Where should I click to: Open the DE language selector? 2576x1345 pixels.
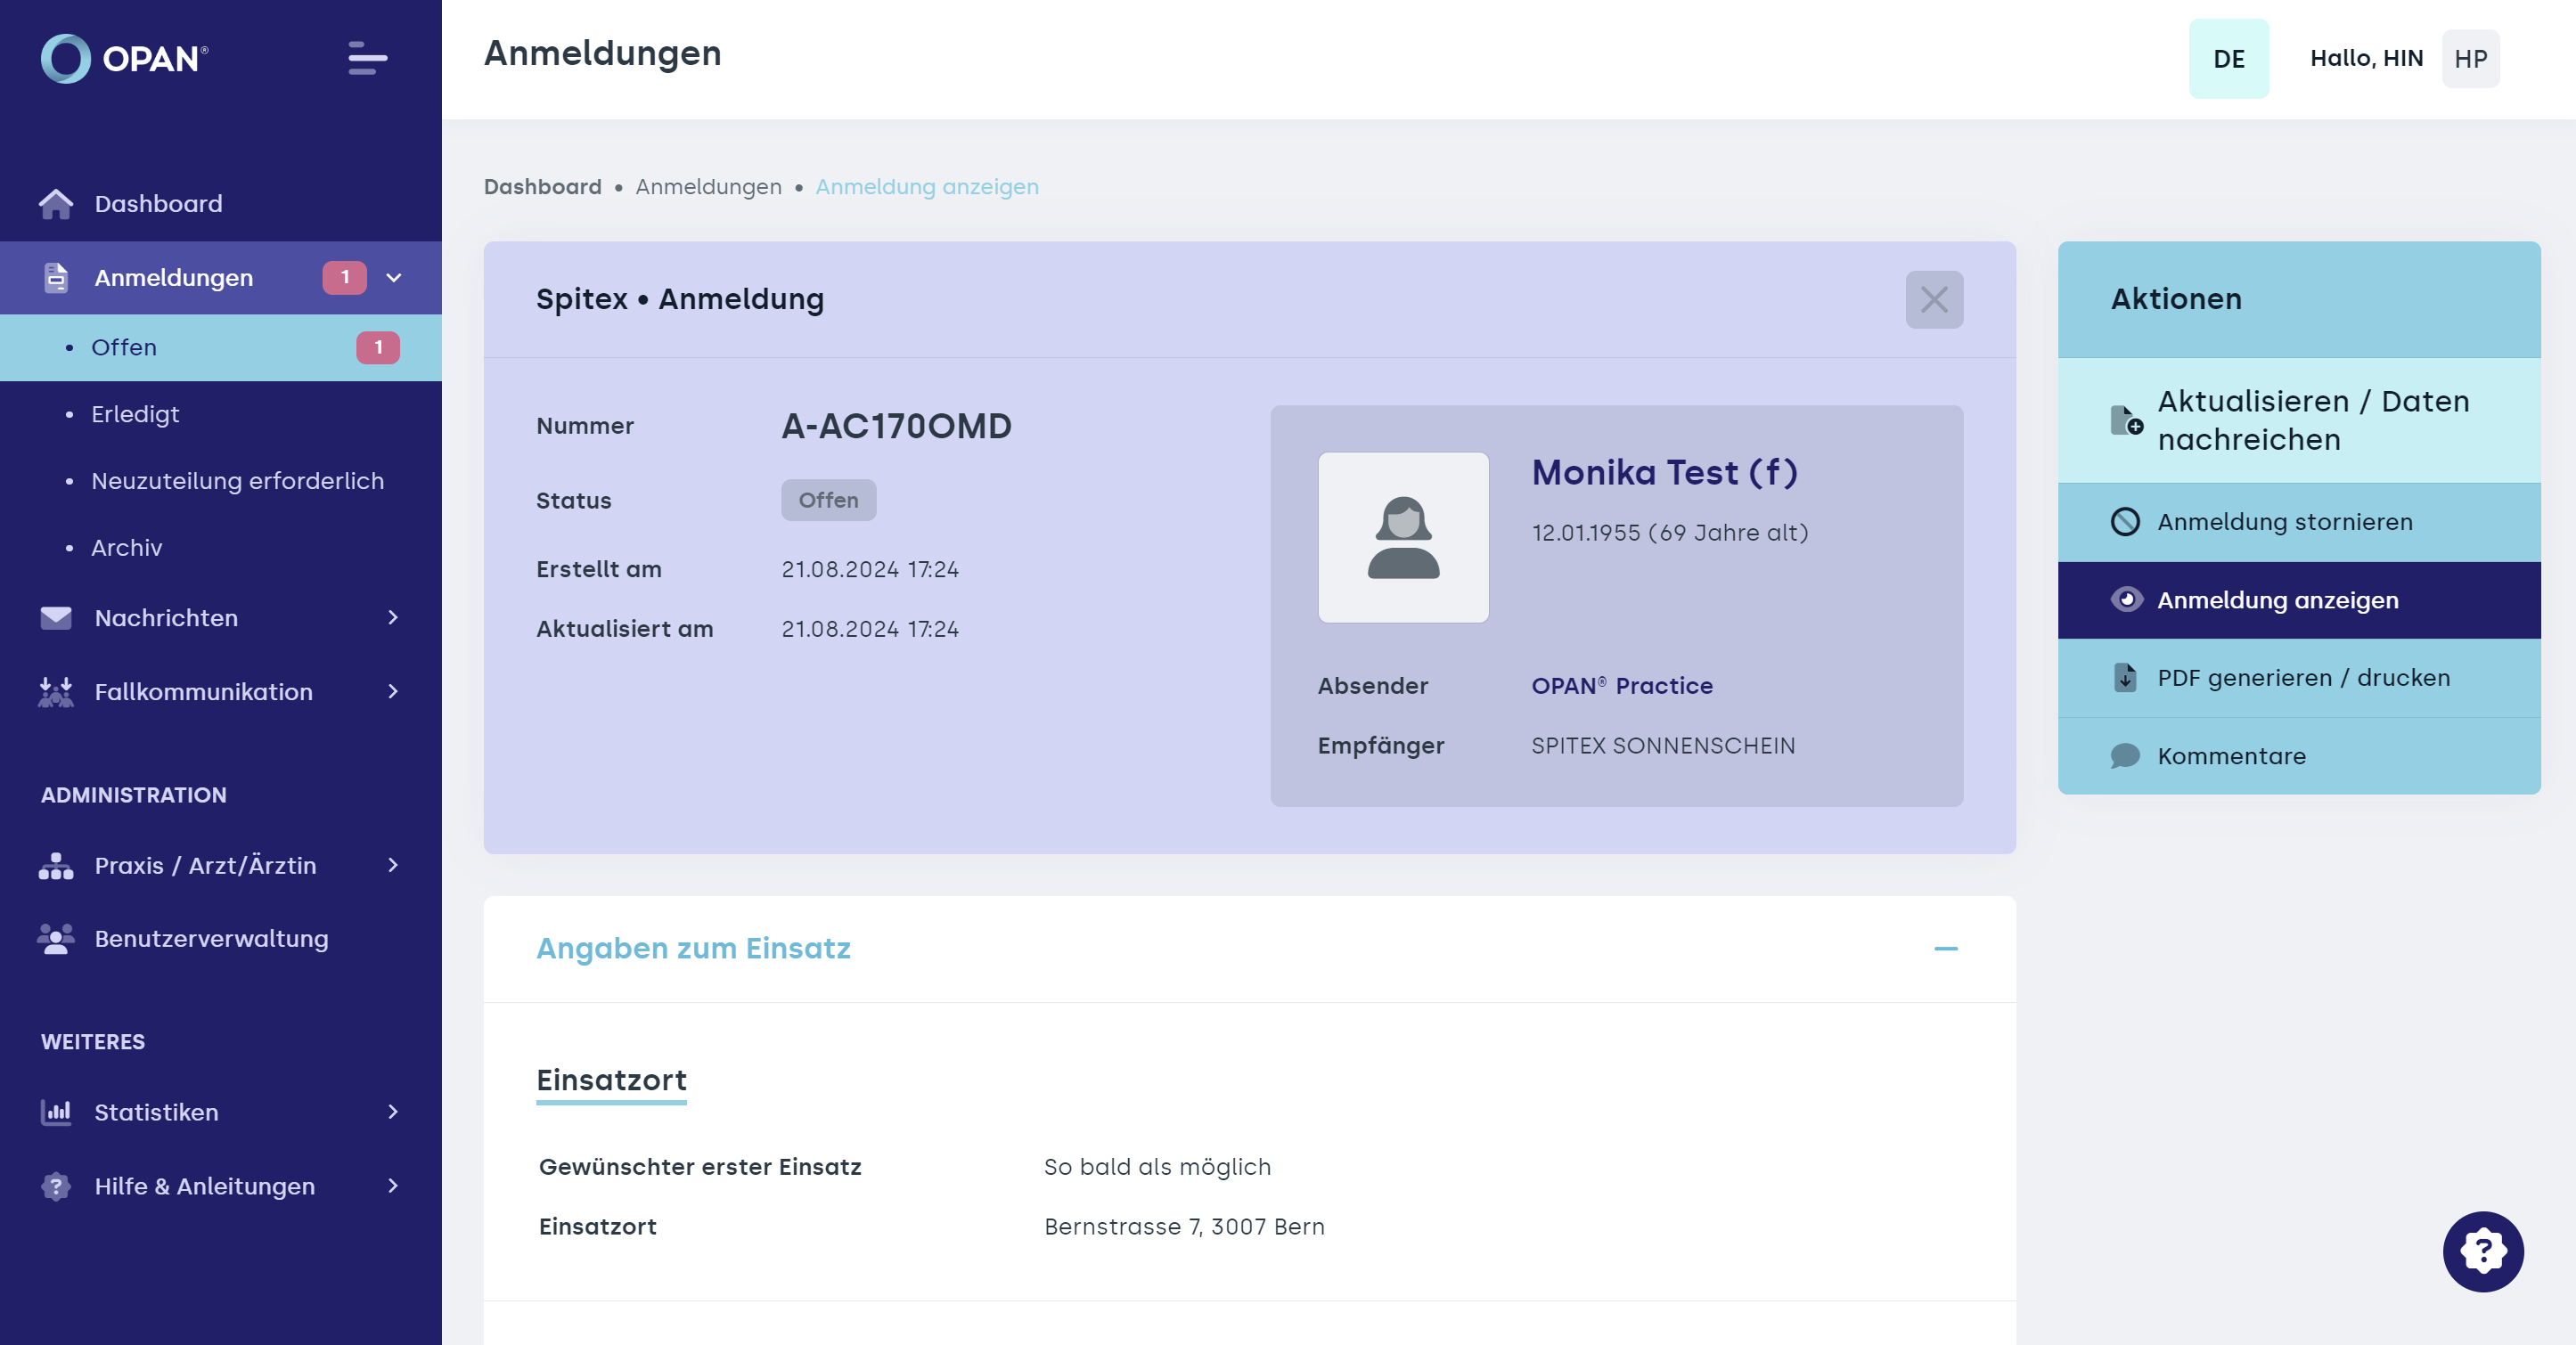[x=2228, y=59]
